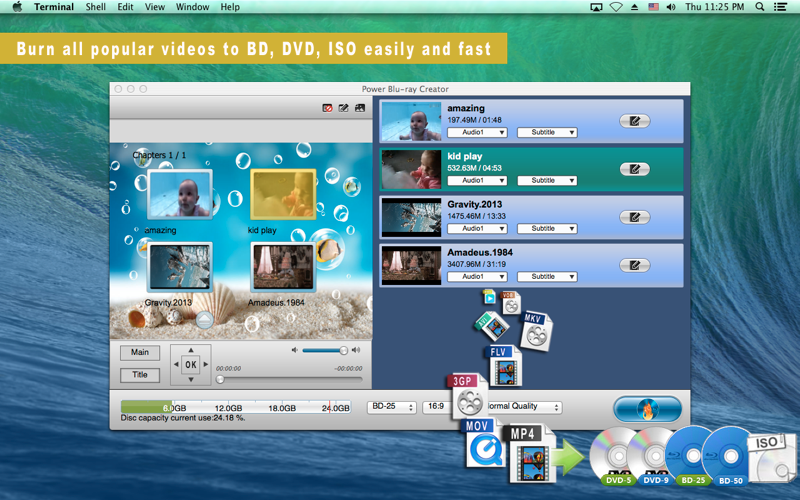Open the edit button for Amadeus.1984 video
This screenshot has height=500, width=800.
point(635,265)
